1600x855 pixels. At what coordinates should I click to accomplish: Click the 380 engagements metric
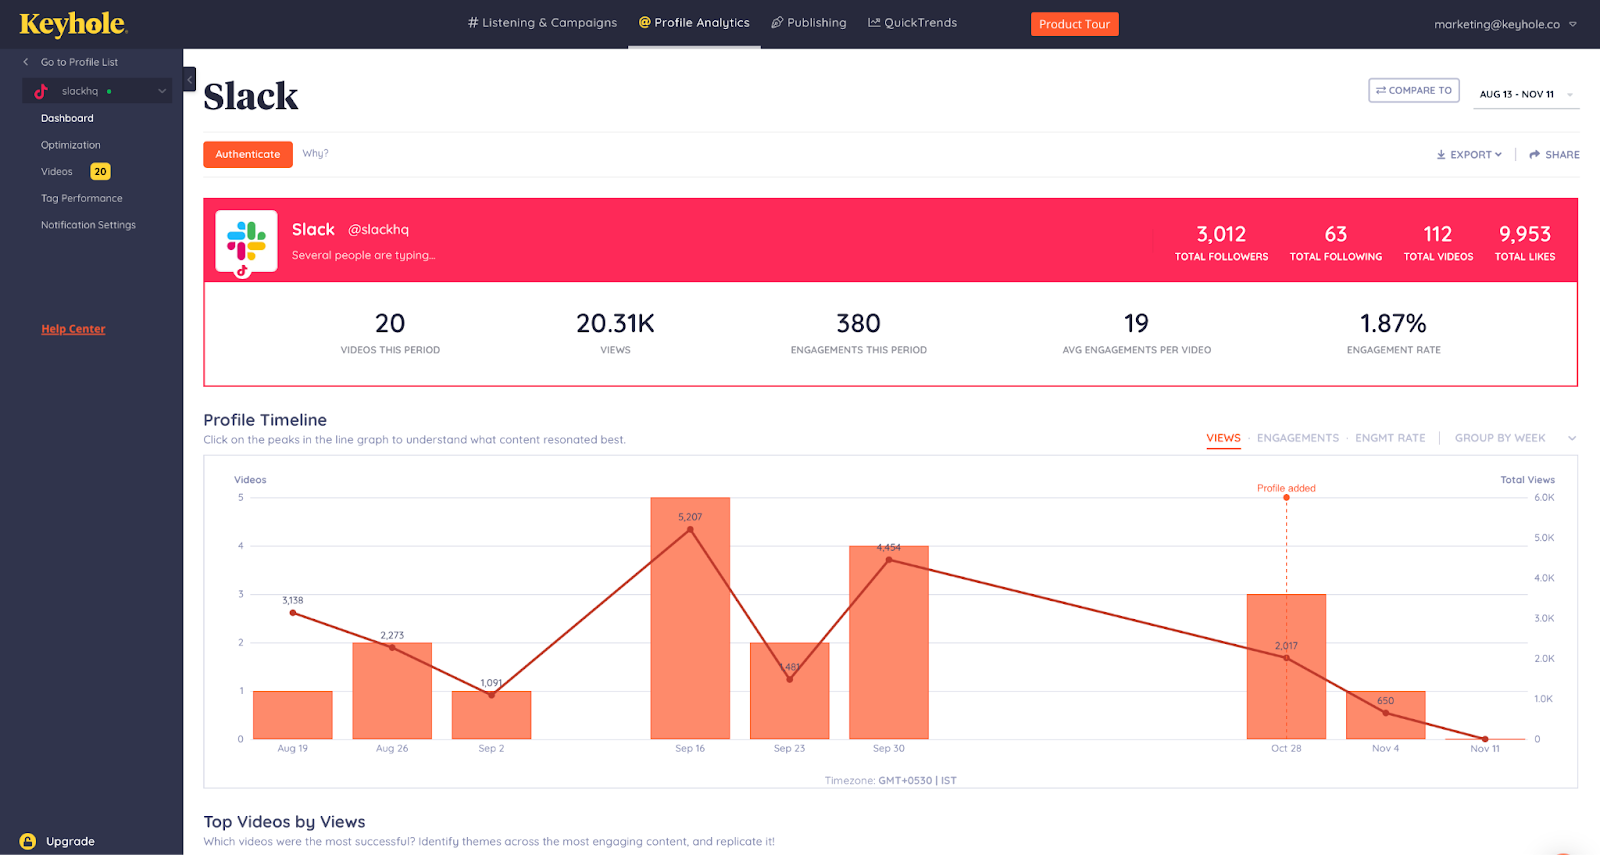click(858, 332)
